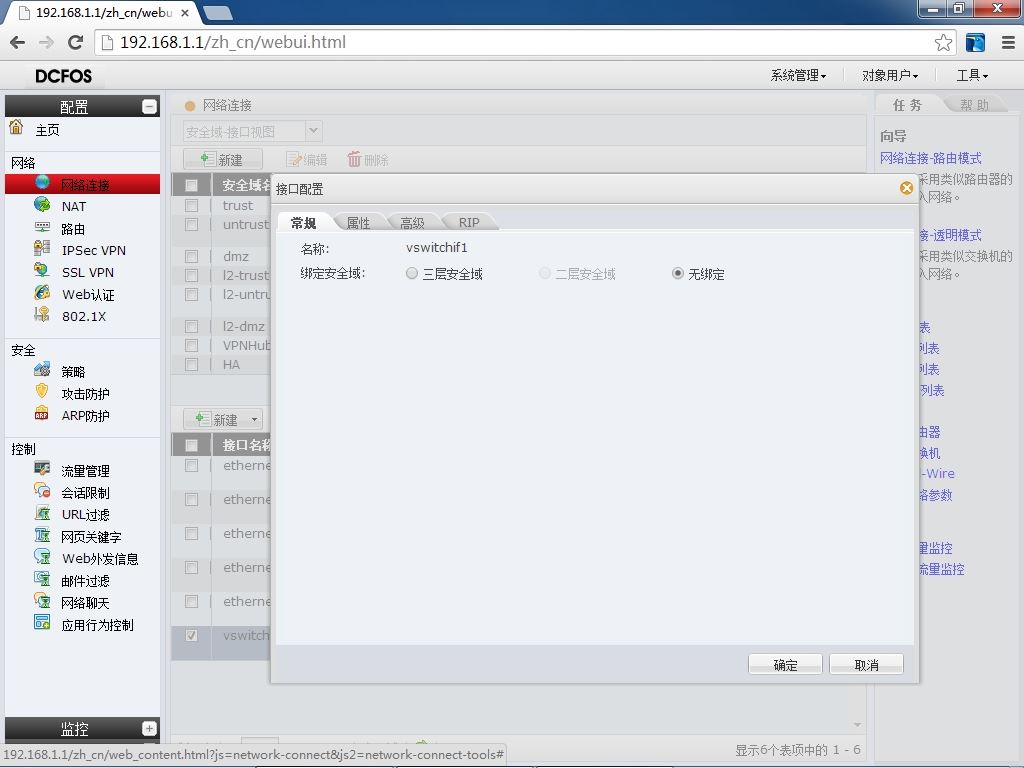Check the trust zone checkbox

(191, 206)
